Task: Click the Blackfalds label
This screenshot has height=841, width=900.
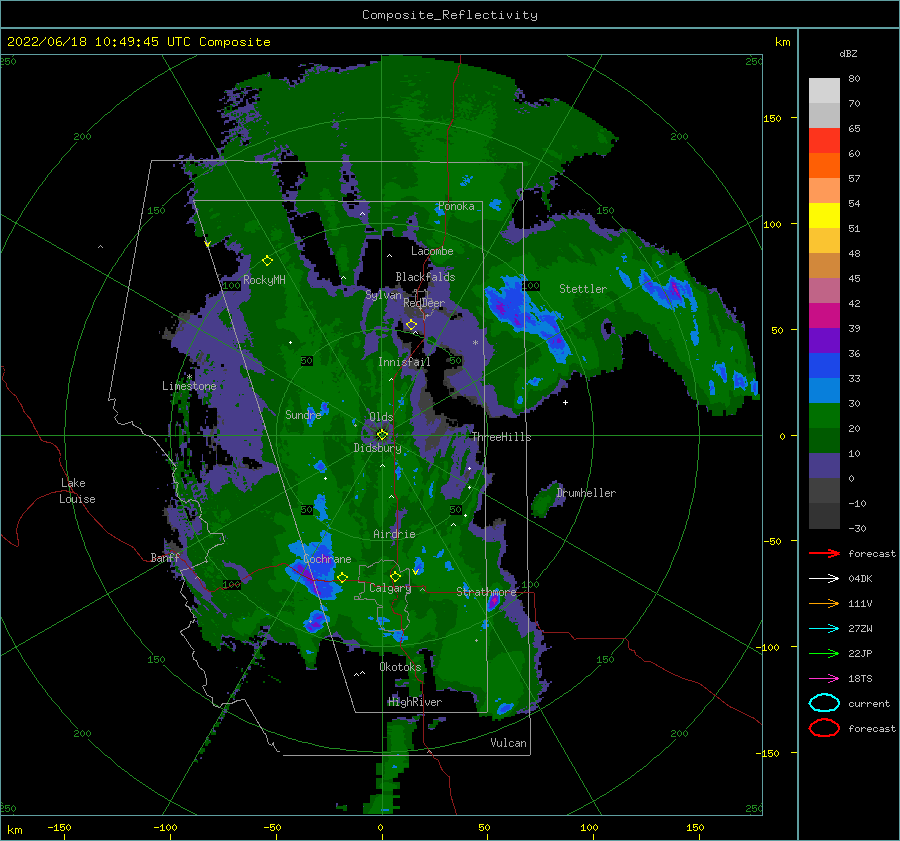Action: pos(425,277)
